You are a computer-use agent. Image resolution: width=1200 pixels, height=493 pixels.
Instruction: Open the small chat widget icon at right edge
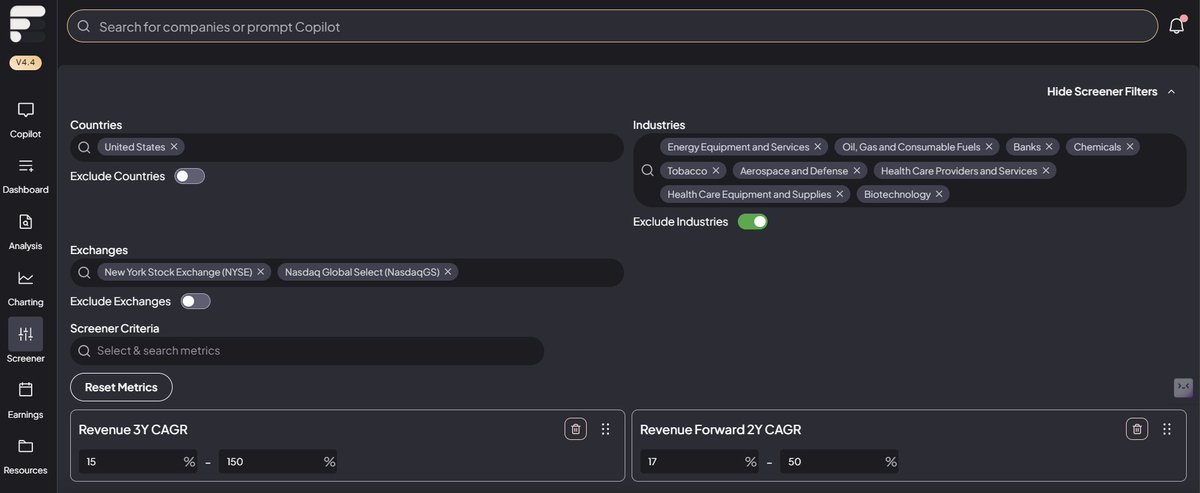pos(1183,387)
